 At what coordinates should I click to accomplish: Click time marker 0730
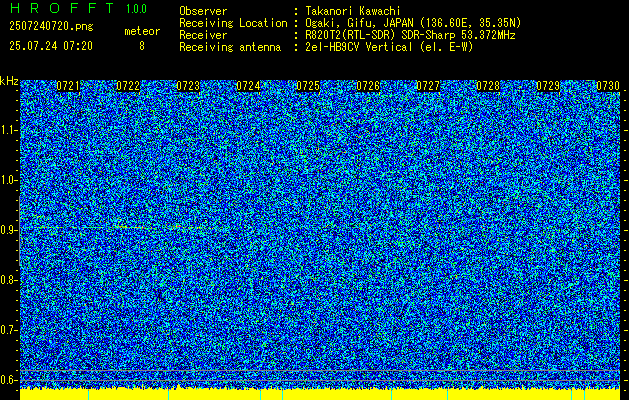[x=608, y=86]
